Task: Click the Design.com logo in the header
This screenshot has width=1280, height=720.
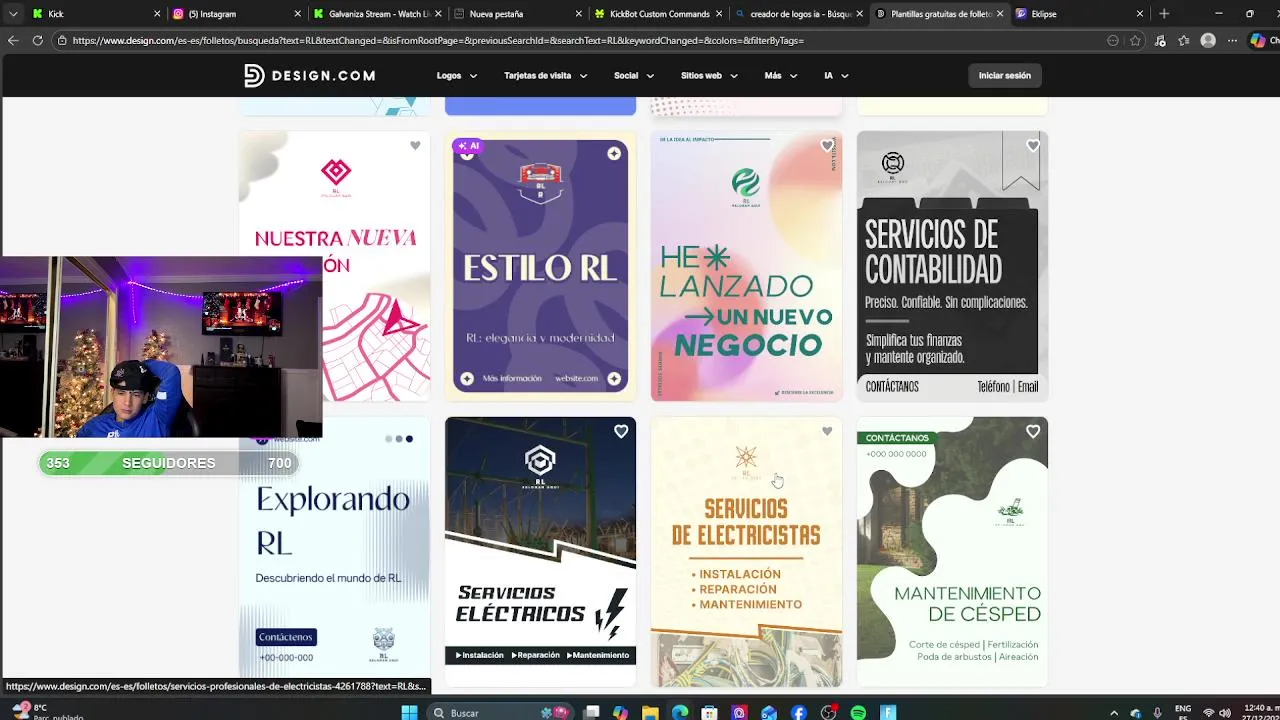Action: tap(309, 75)
